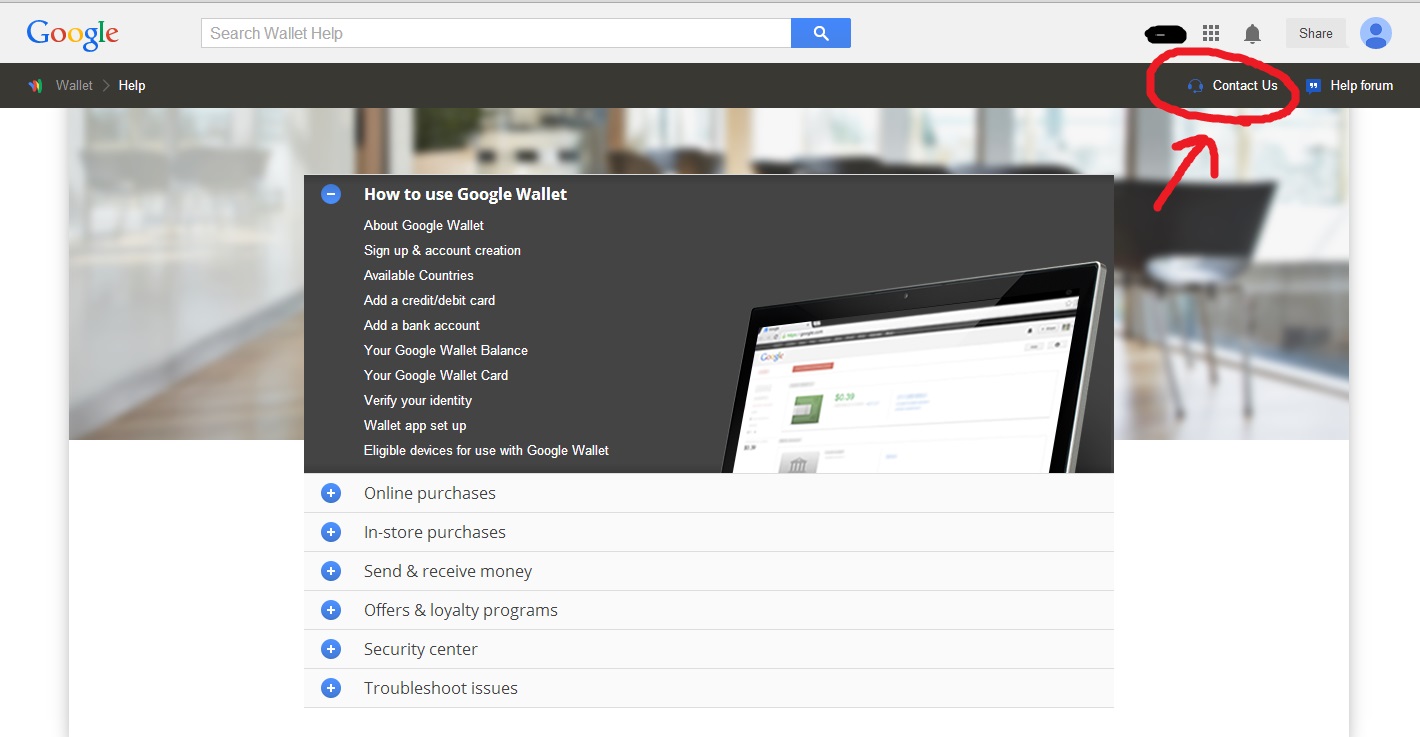Expand the Security center section
Screen dimensions: 1420x737
pyautogui.click(x=331, y=649)
